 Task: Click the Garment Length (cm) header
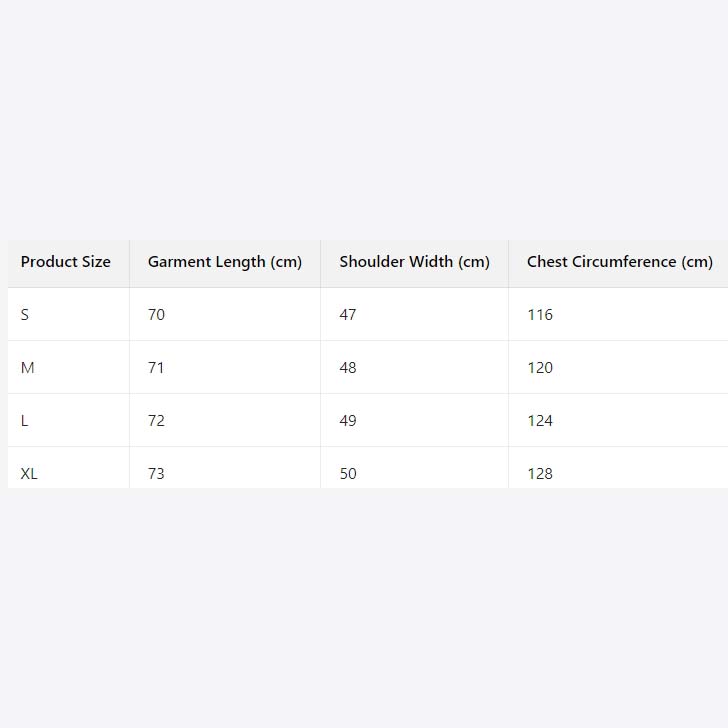pos(225,262)
